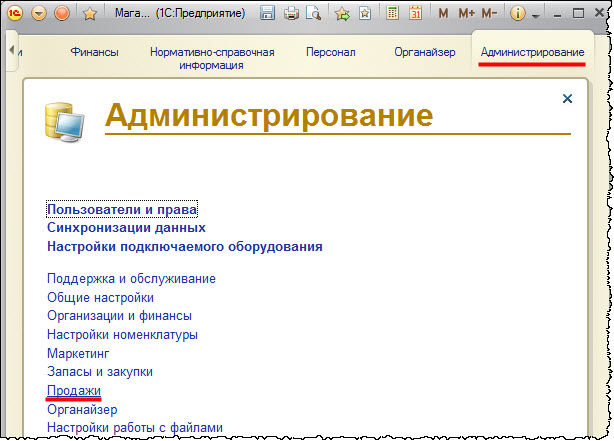Open Настройки работы с файлами link
The image size is (614, 441).
(135, 428)
